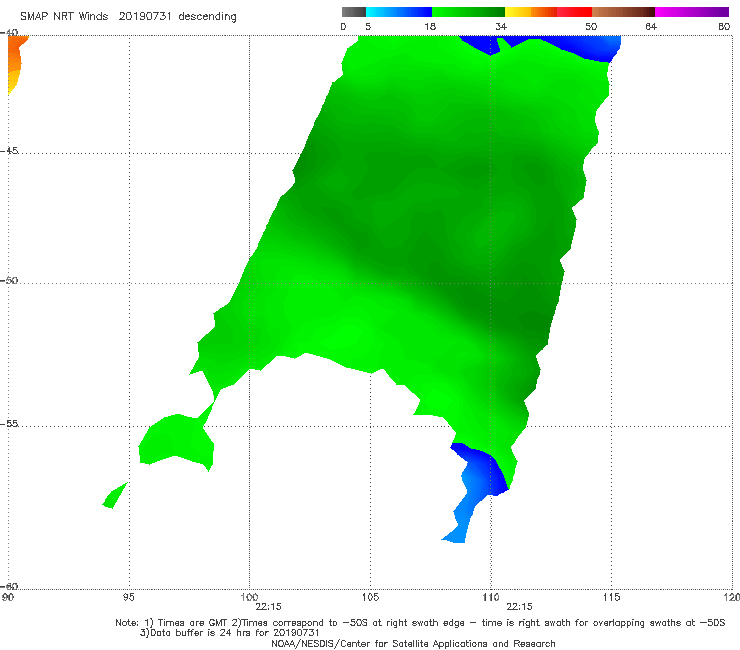Click latitude axis label -45
Image resolution: width=740 pixels, height=650 pixels.
tap(9, 151)
